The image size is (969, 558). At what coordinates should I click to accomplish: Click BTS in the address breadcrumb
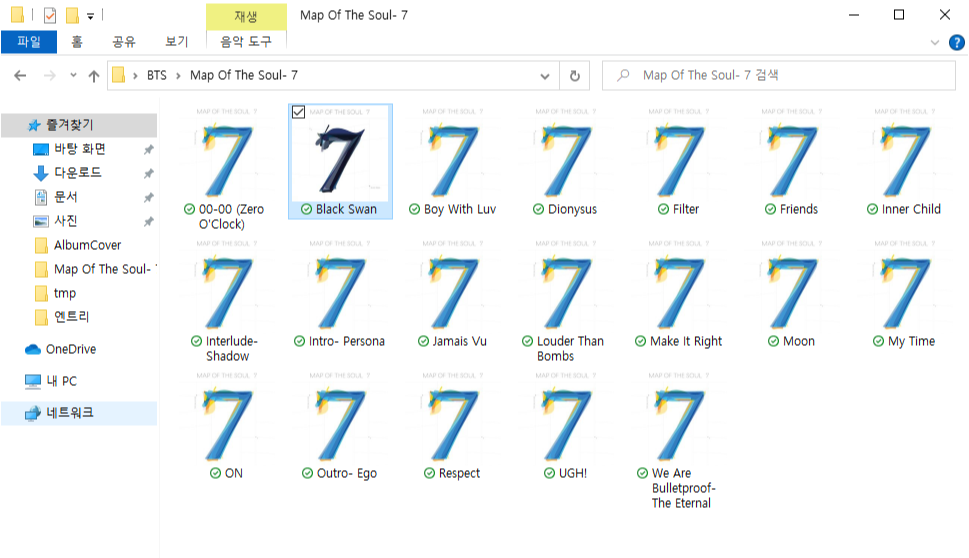[x=157, y=75]
